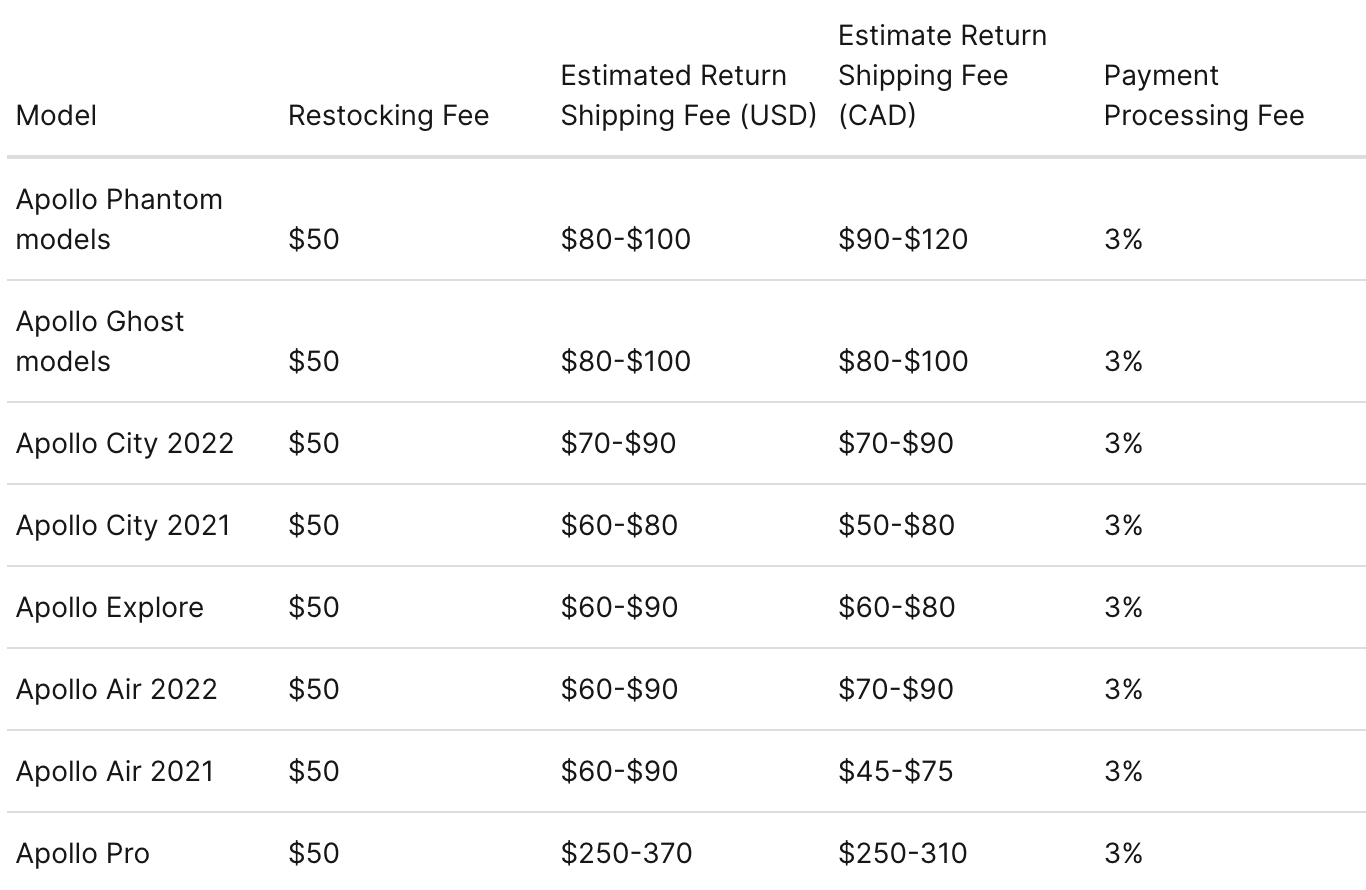Select the Apollo Ghost models row label
This screenshot has width=1366, height=890.
100,341
